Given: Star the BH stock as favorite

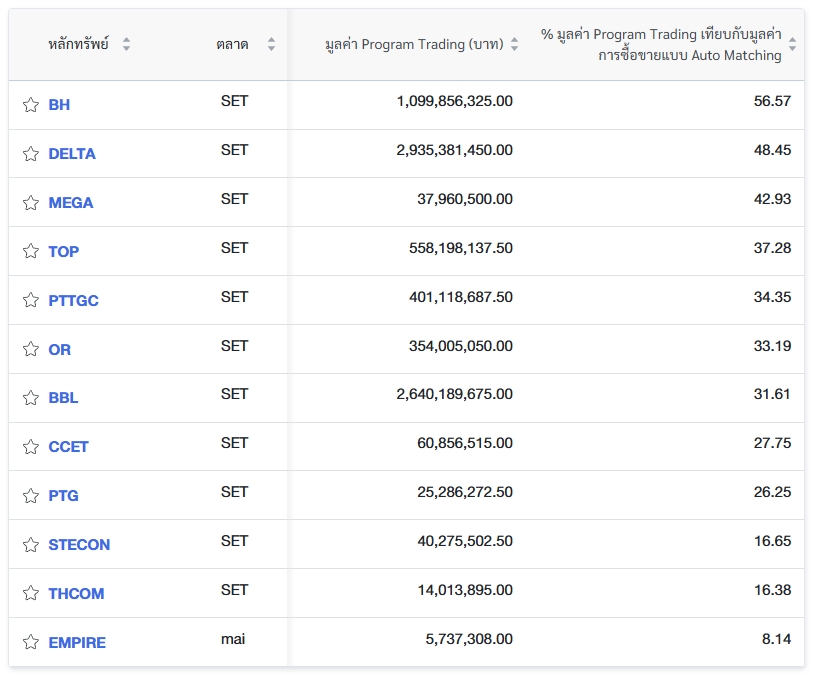Looking at the screenshot, I should pos(30,105).
